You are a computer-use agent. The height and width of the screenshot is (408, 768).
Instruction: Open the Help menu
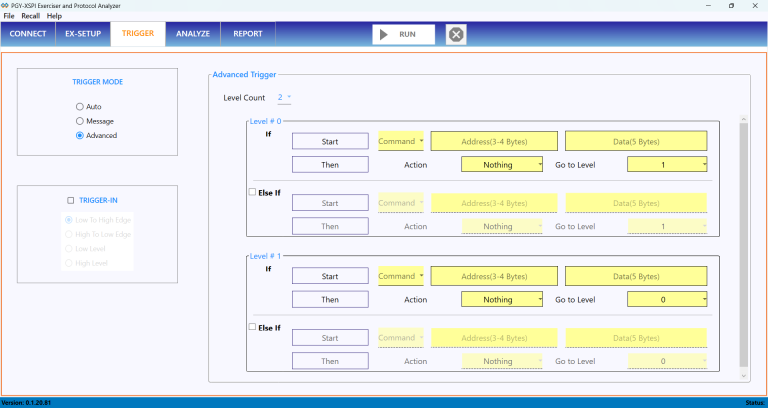tap(54, 16)
